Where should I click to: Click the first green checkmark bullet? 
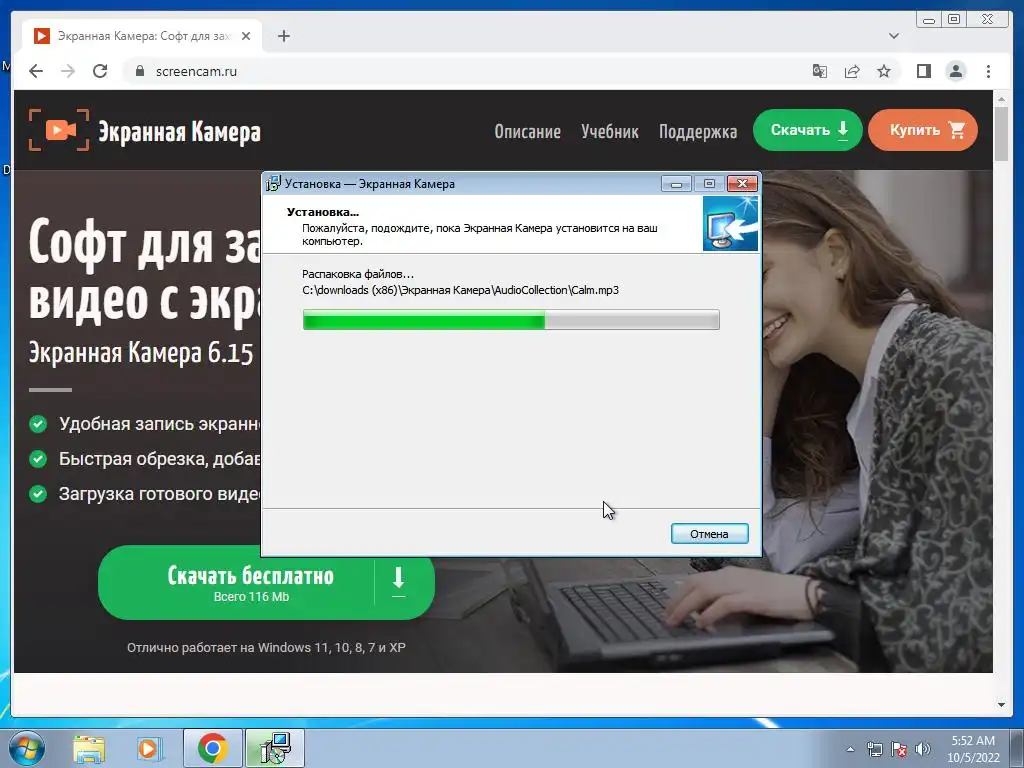(x=38, y=424)
